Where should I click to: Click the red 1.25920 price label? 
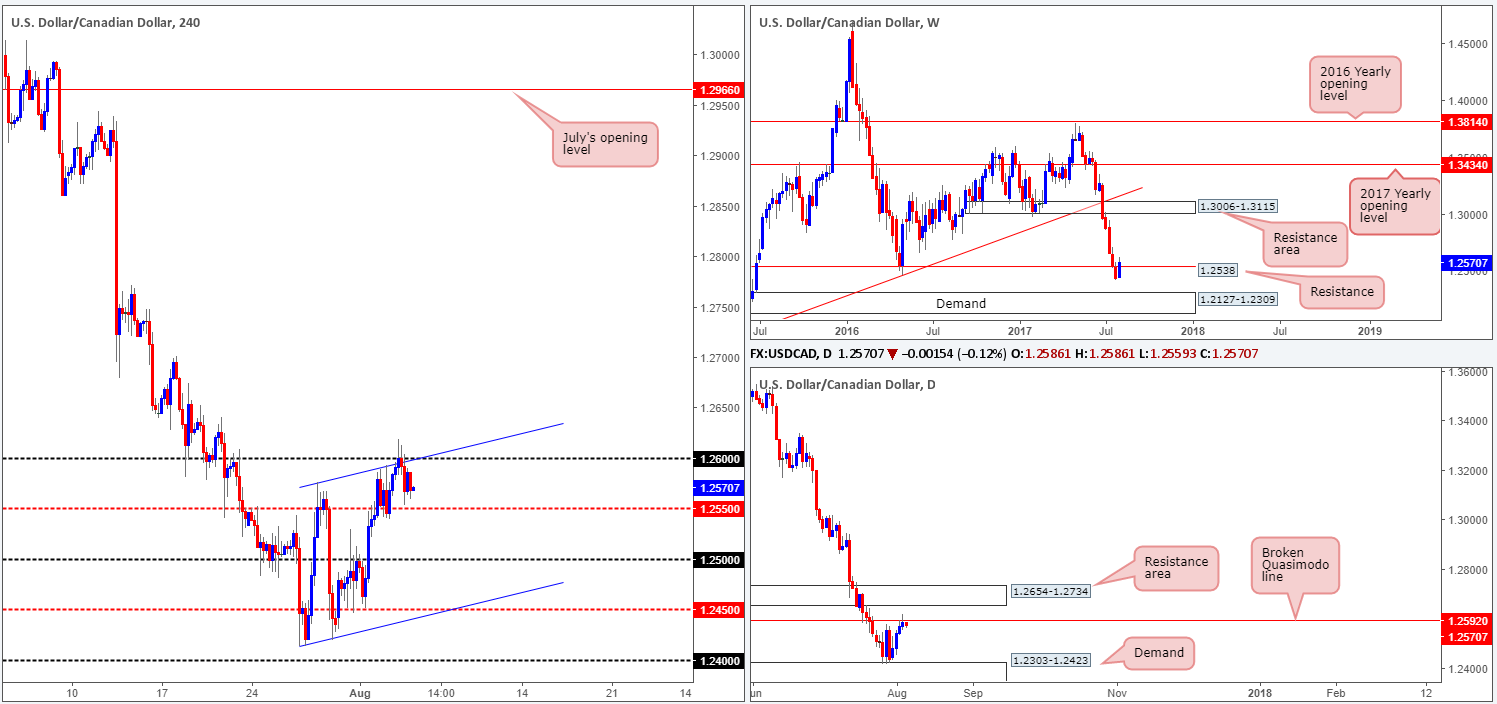point(1465,621)
